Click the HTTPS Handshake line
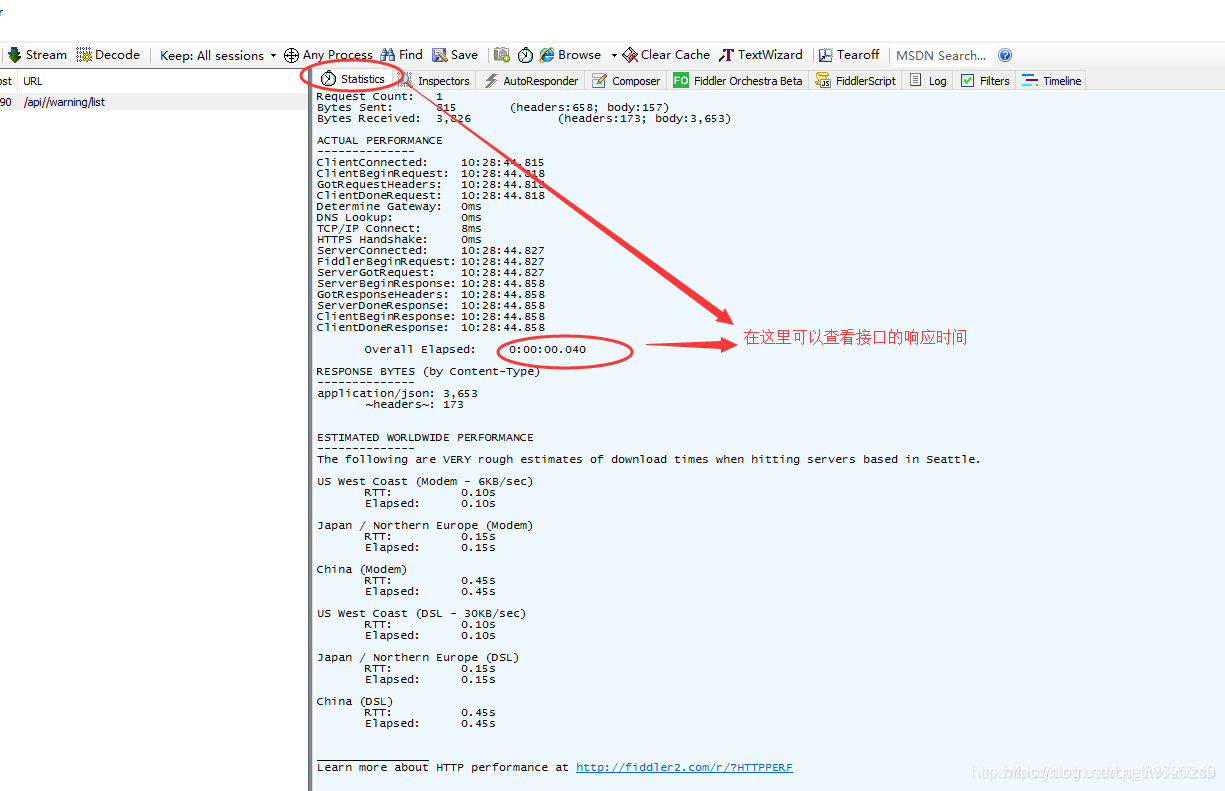 coord(399,240)
